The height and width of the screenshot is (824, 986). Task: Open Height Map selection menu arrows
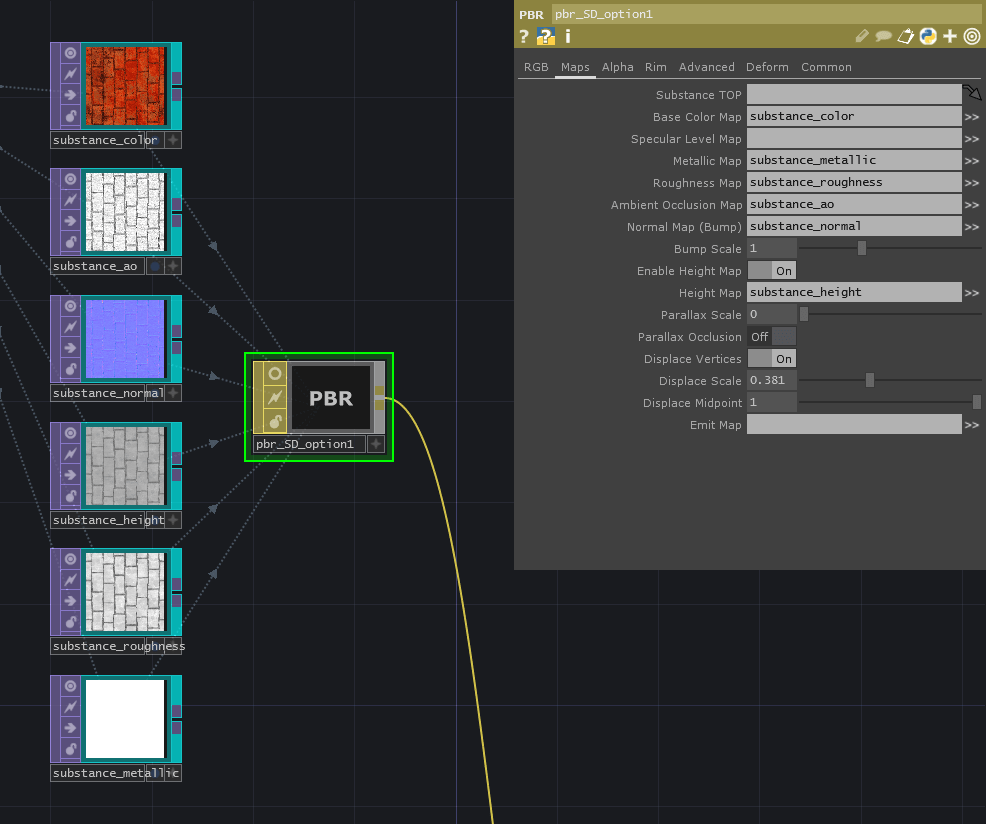[x=972, y=293]
